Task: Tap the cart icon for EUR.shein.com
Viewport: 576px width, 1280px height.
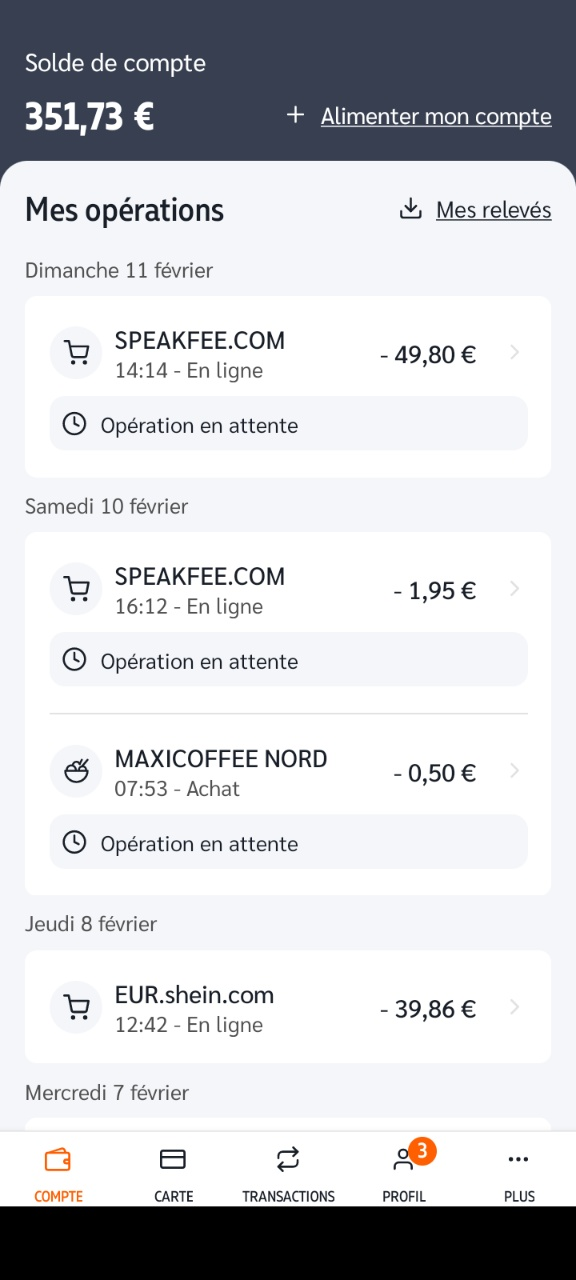Action: click(x=76, y=1007)
